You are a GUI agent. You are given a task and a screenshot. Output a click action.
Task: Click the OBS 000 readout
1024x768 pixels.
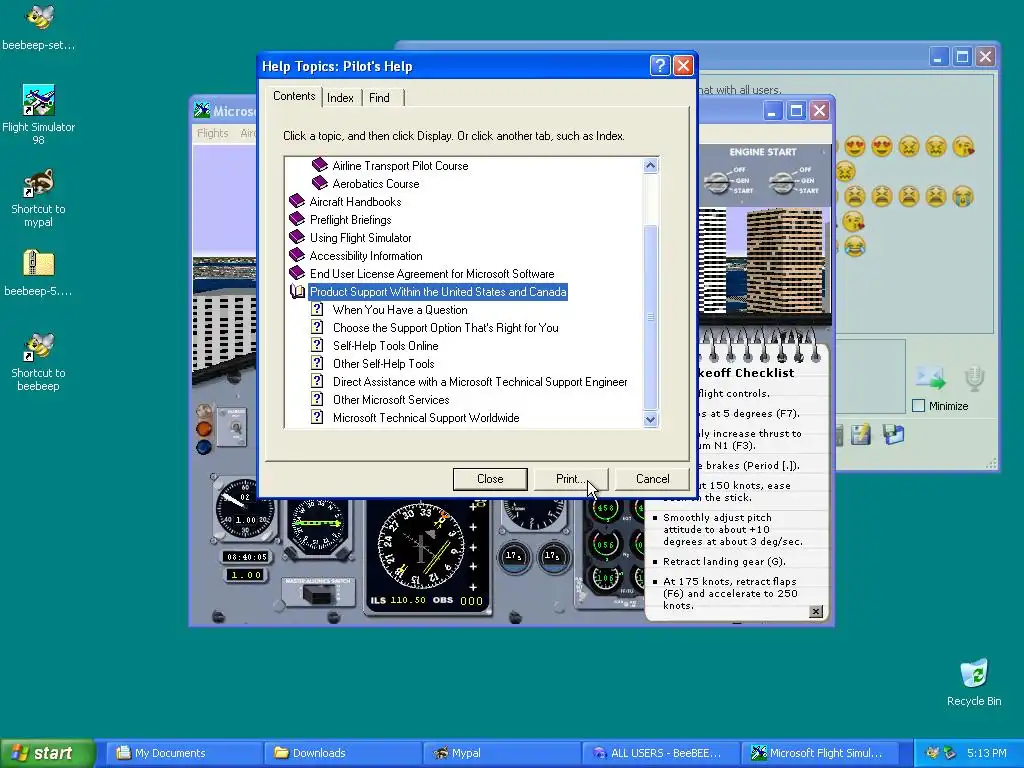coord(458,600)
